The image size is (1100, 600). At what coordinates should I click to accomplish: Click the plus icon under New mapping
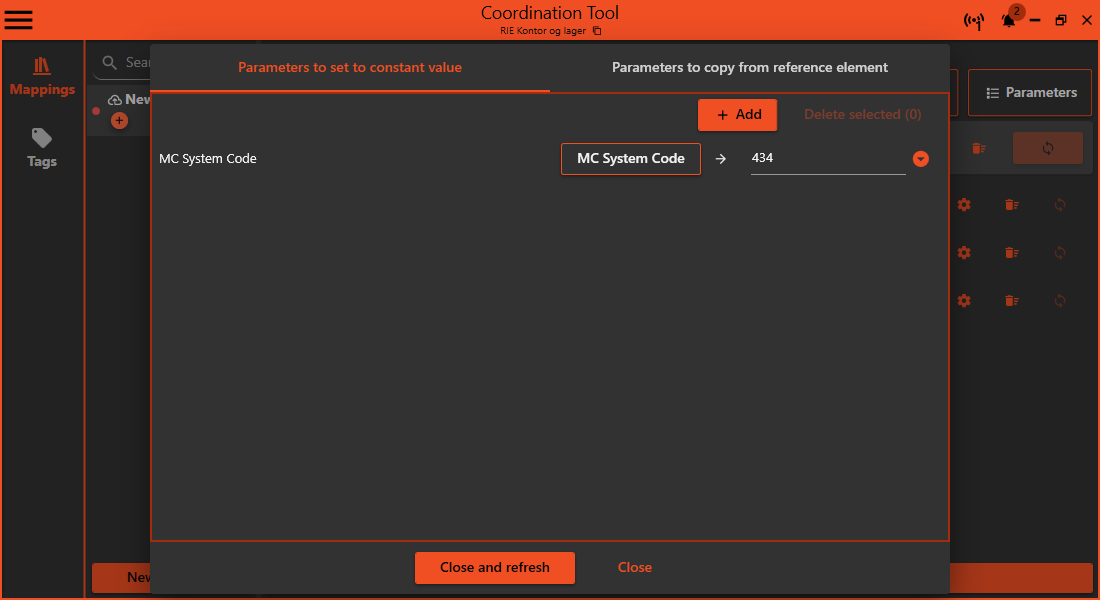pyautogui.click(x=119, y=120)
